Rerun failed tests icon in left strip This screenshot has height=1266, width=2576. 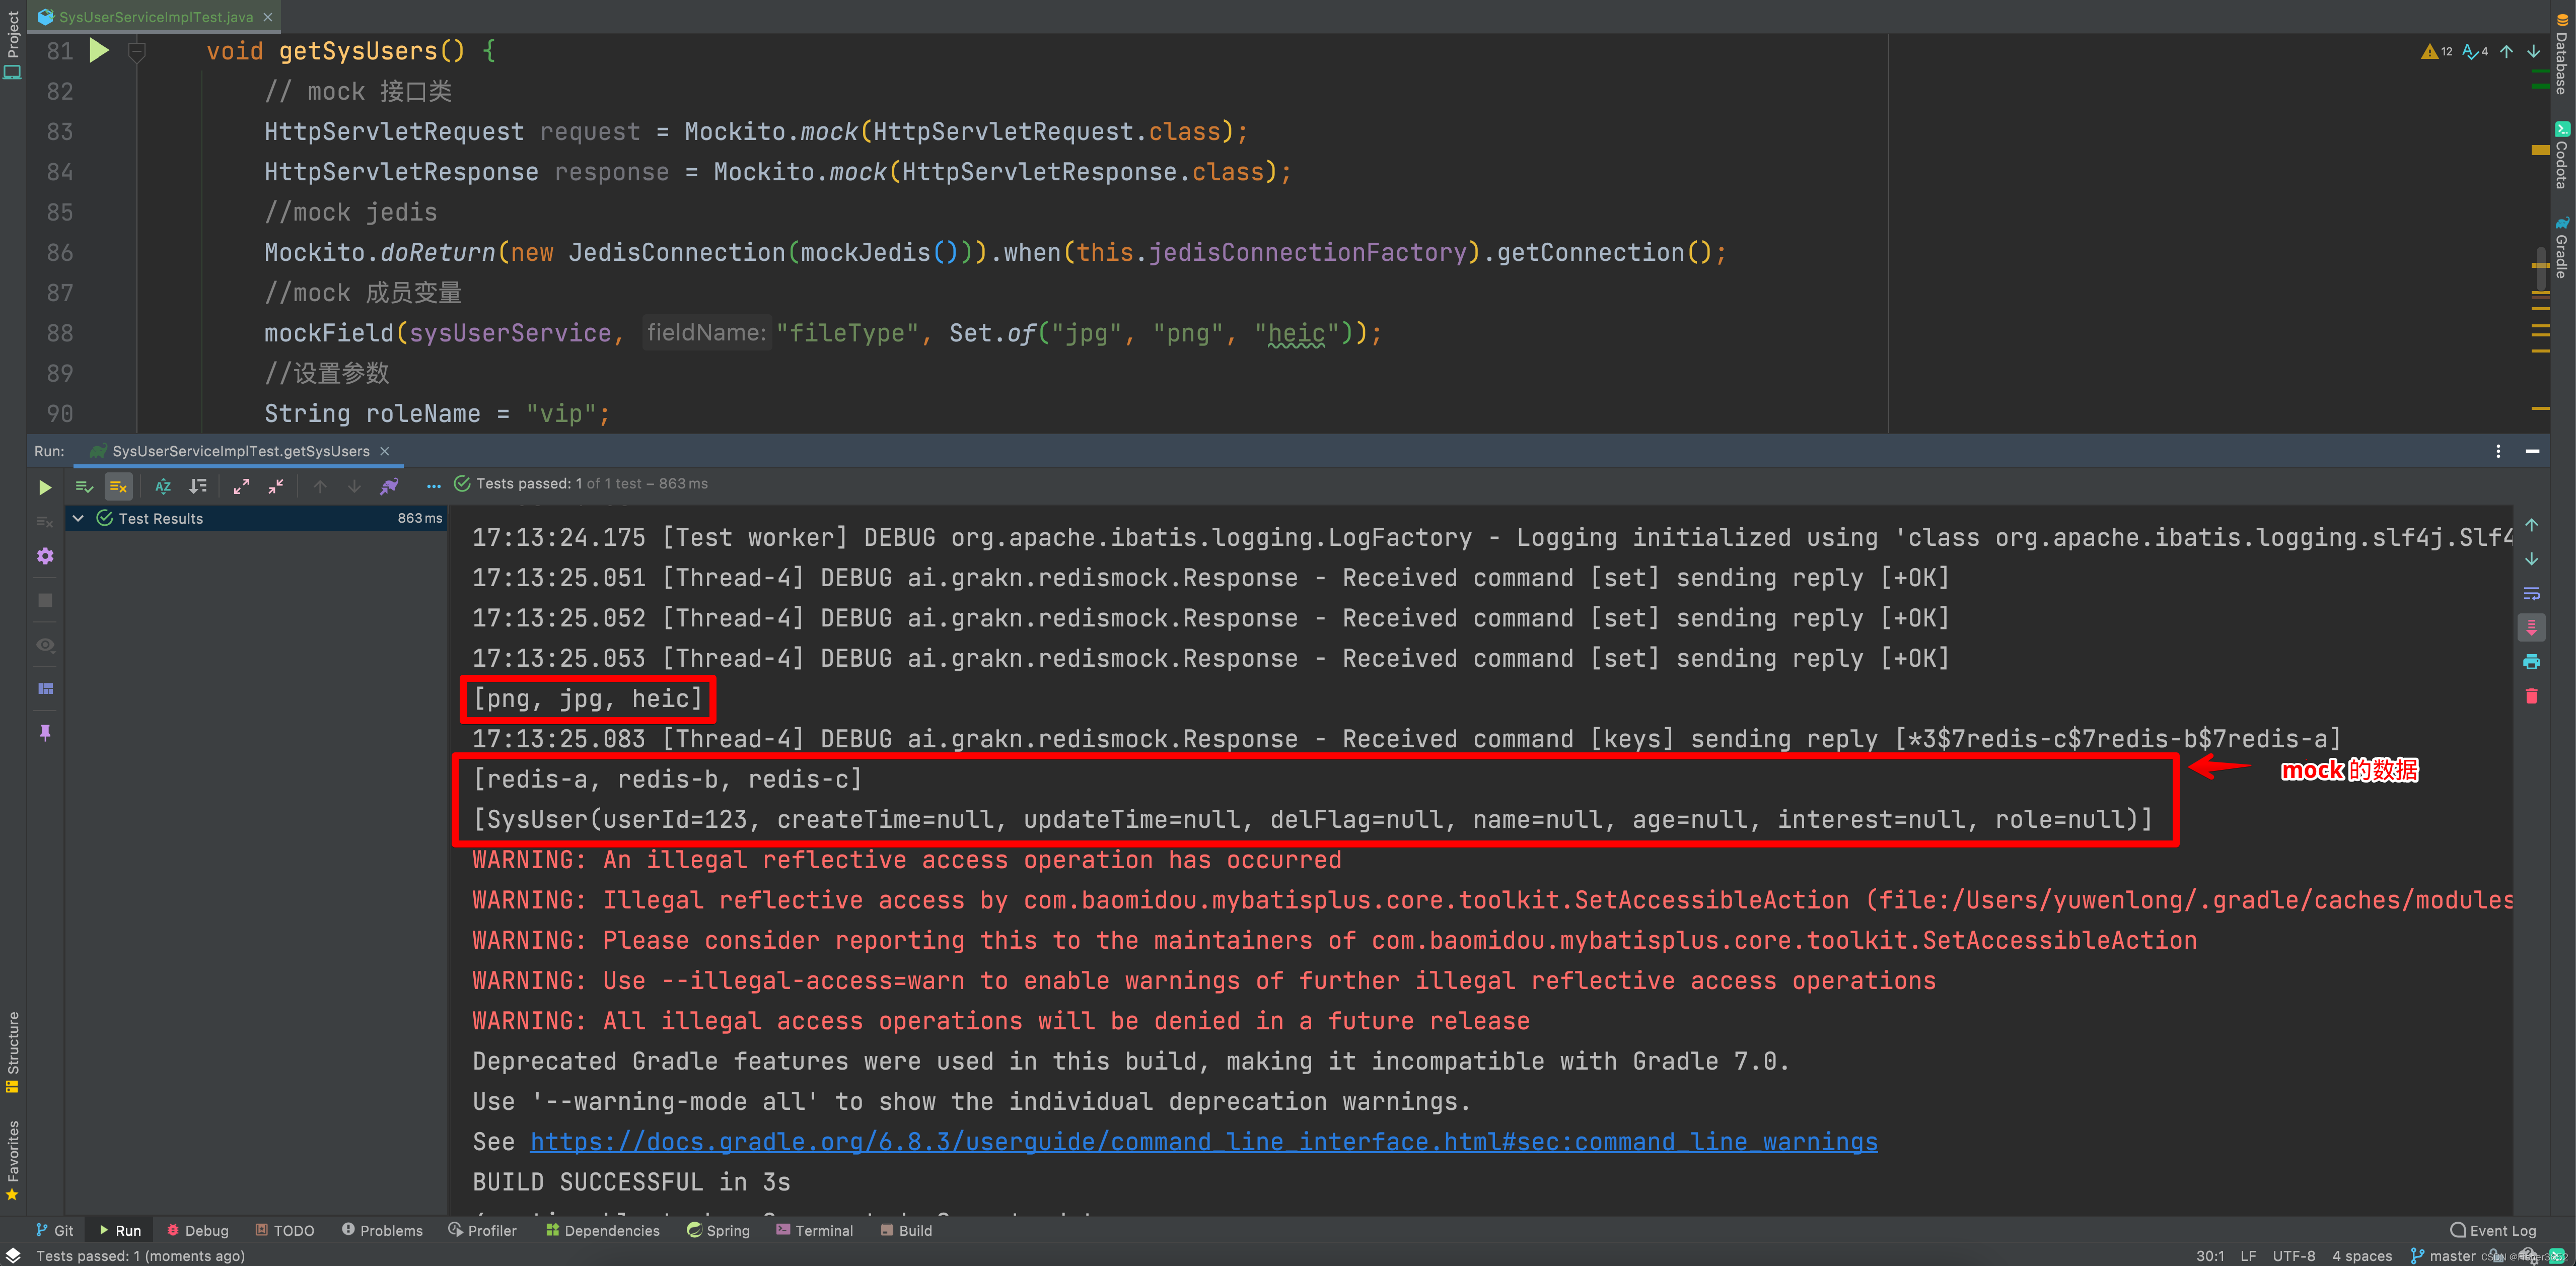pyautogui.click(x=45, y=521)
